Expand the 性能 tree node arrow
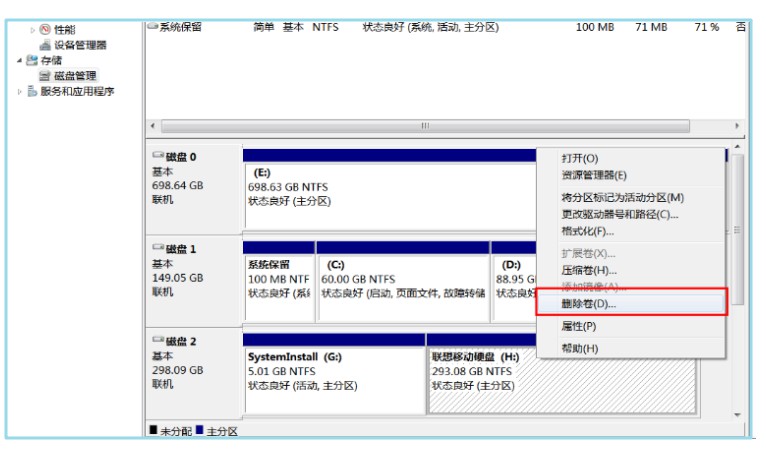This screenshot has width=766, height=452. click(32, 30)
